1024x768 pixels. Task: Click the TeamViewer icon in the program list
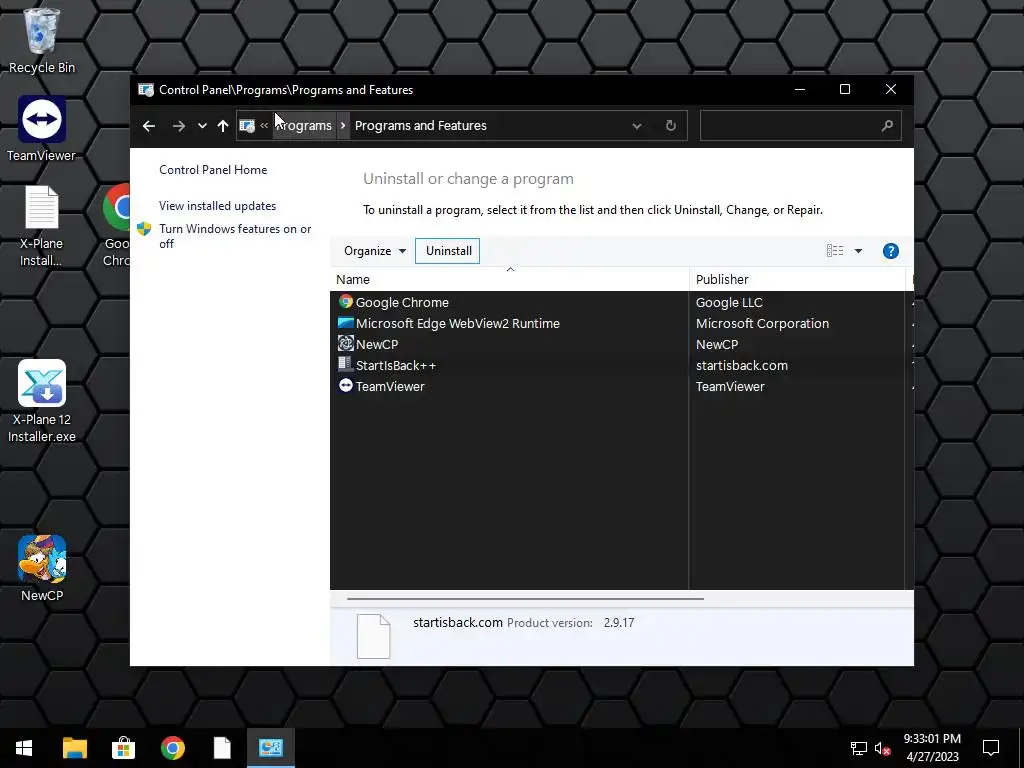(345, 385)
